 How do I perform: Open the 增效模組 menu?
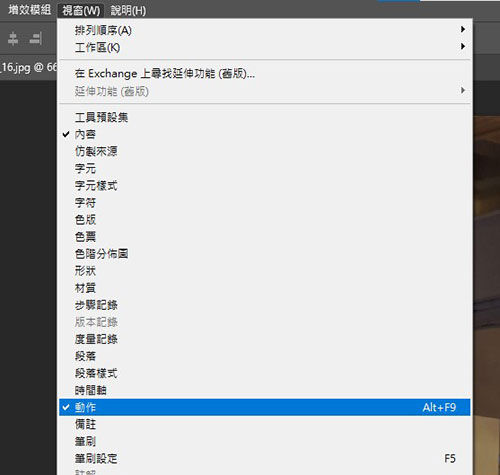[x=30, y=10]
